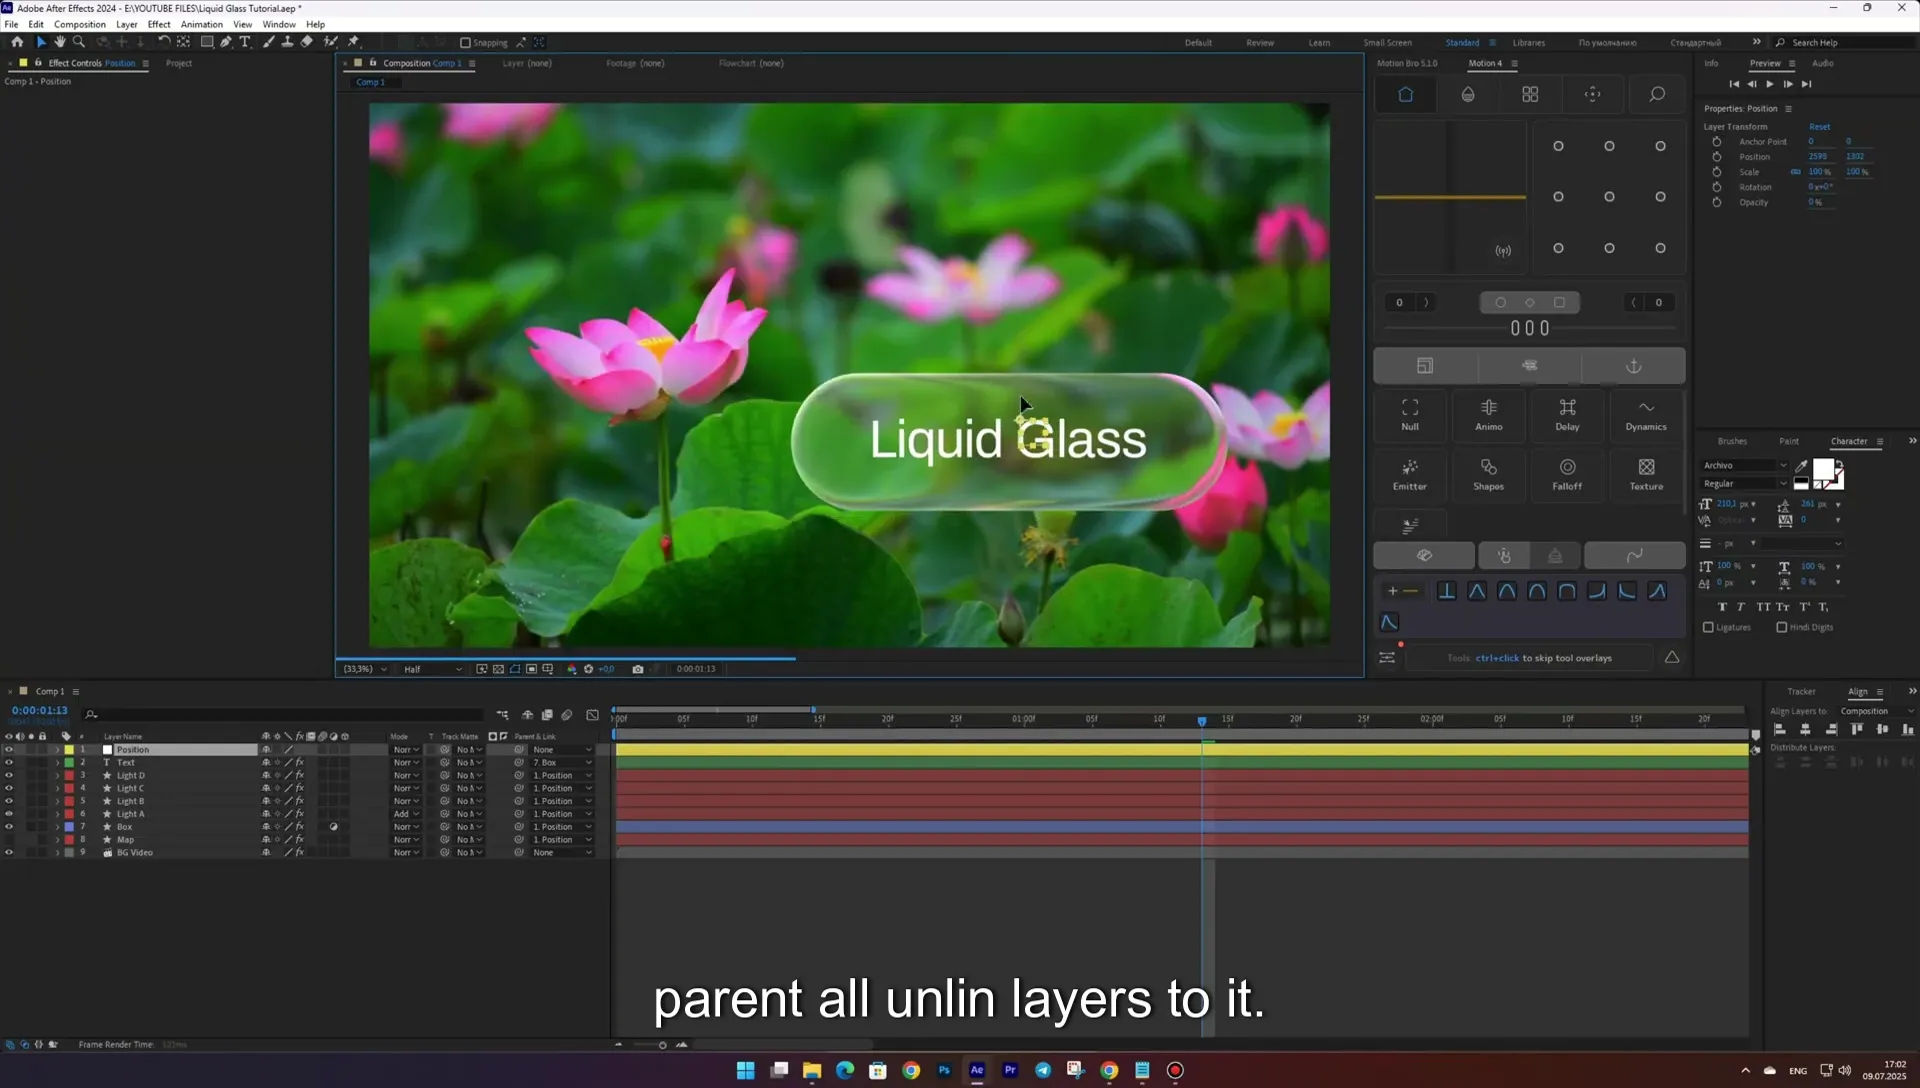
Task: Switch to the Paint panel tab
Action: [x=1789, y=441]
